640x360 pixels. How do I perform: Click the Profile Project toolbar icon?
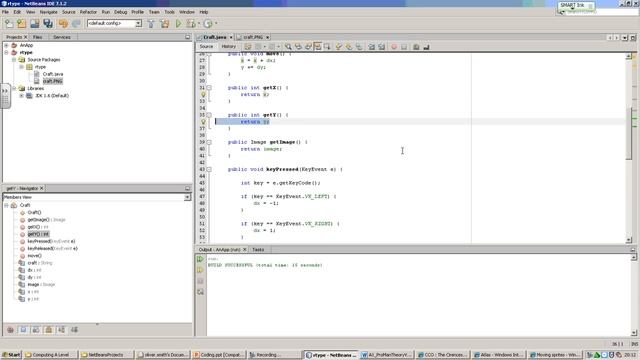point(209,24)
